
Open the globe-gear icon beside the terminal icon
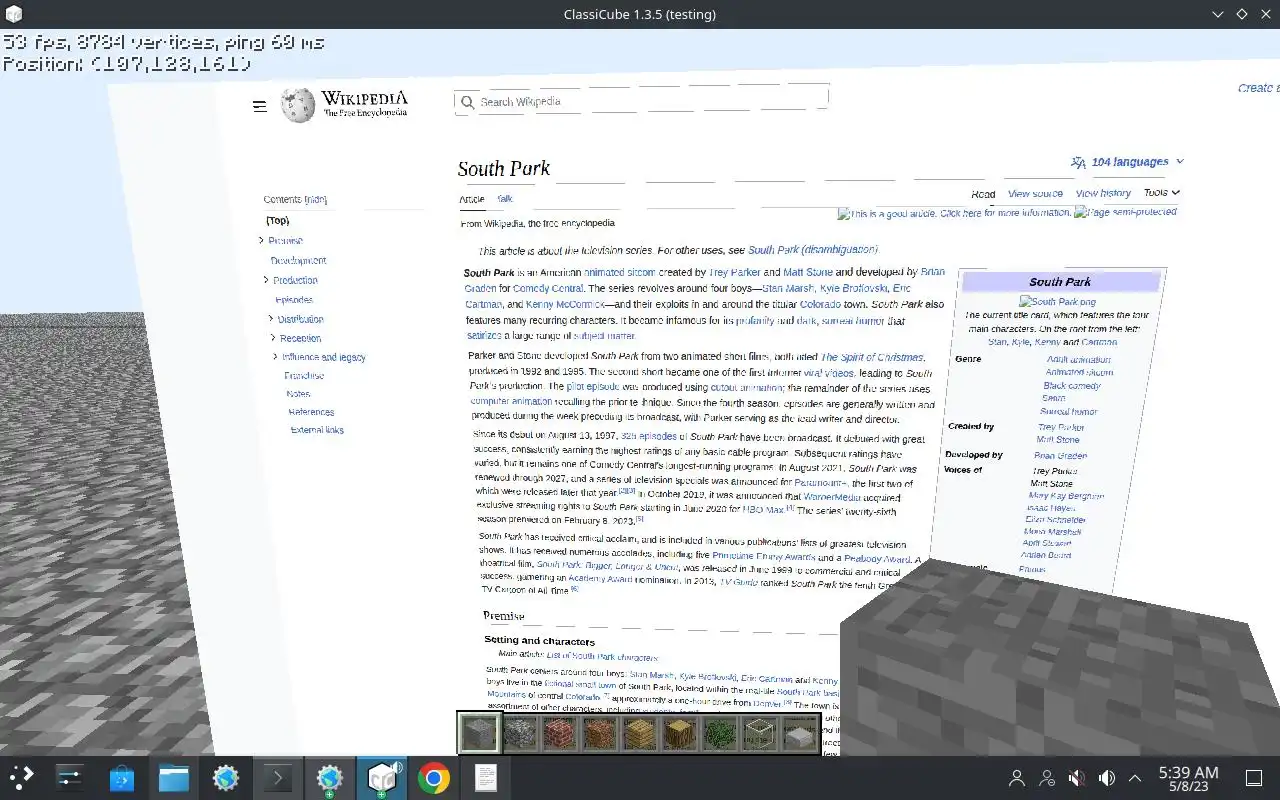330,777
